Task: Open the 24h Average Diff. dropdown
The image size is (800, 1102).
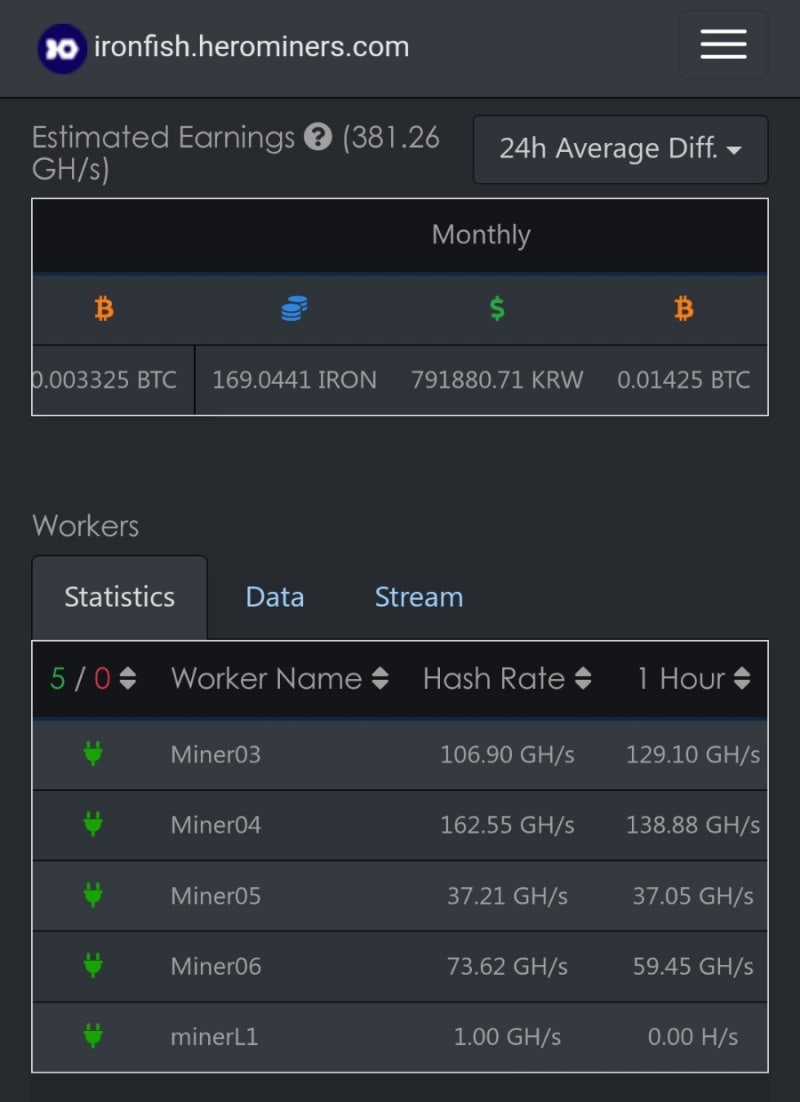Action: tap(620, 150)
